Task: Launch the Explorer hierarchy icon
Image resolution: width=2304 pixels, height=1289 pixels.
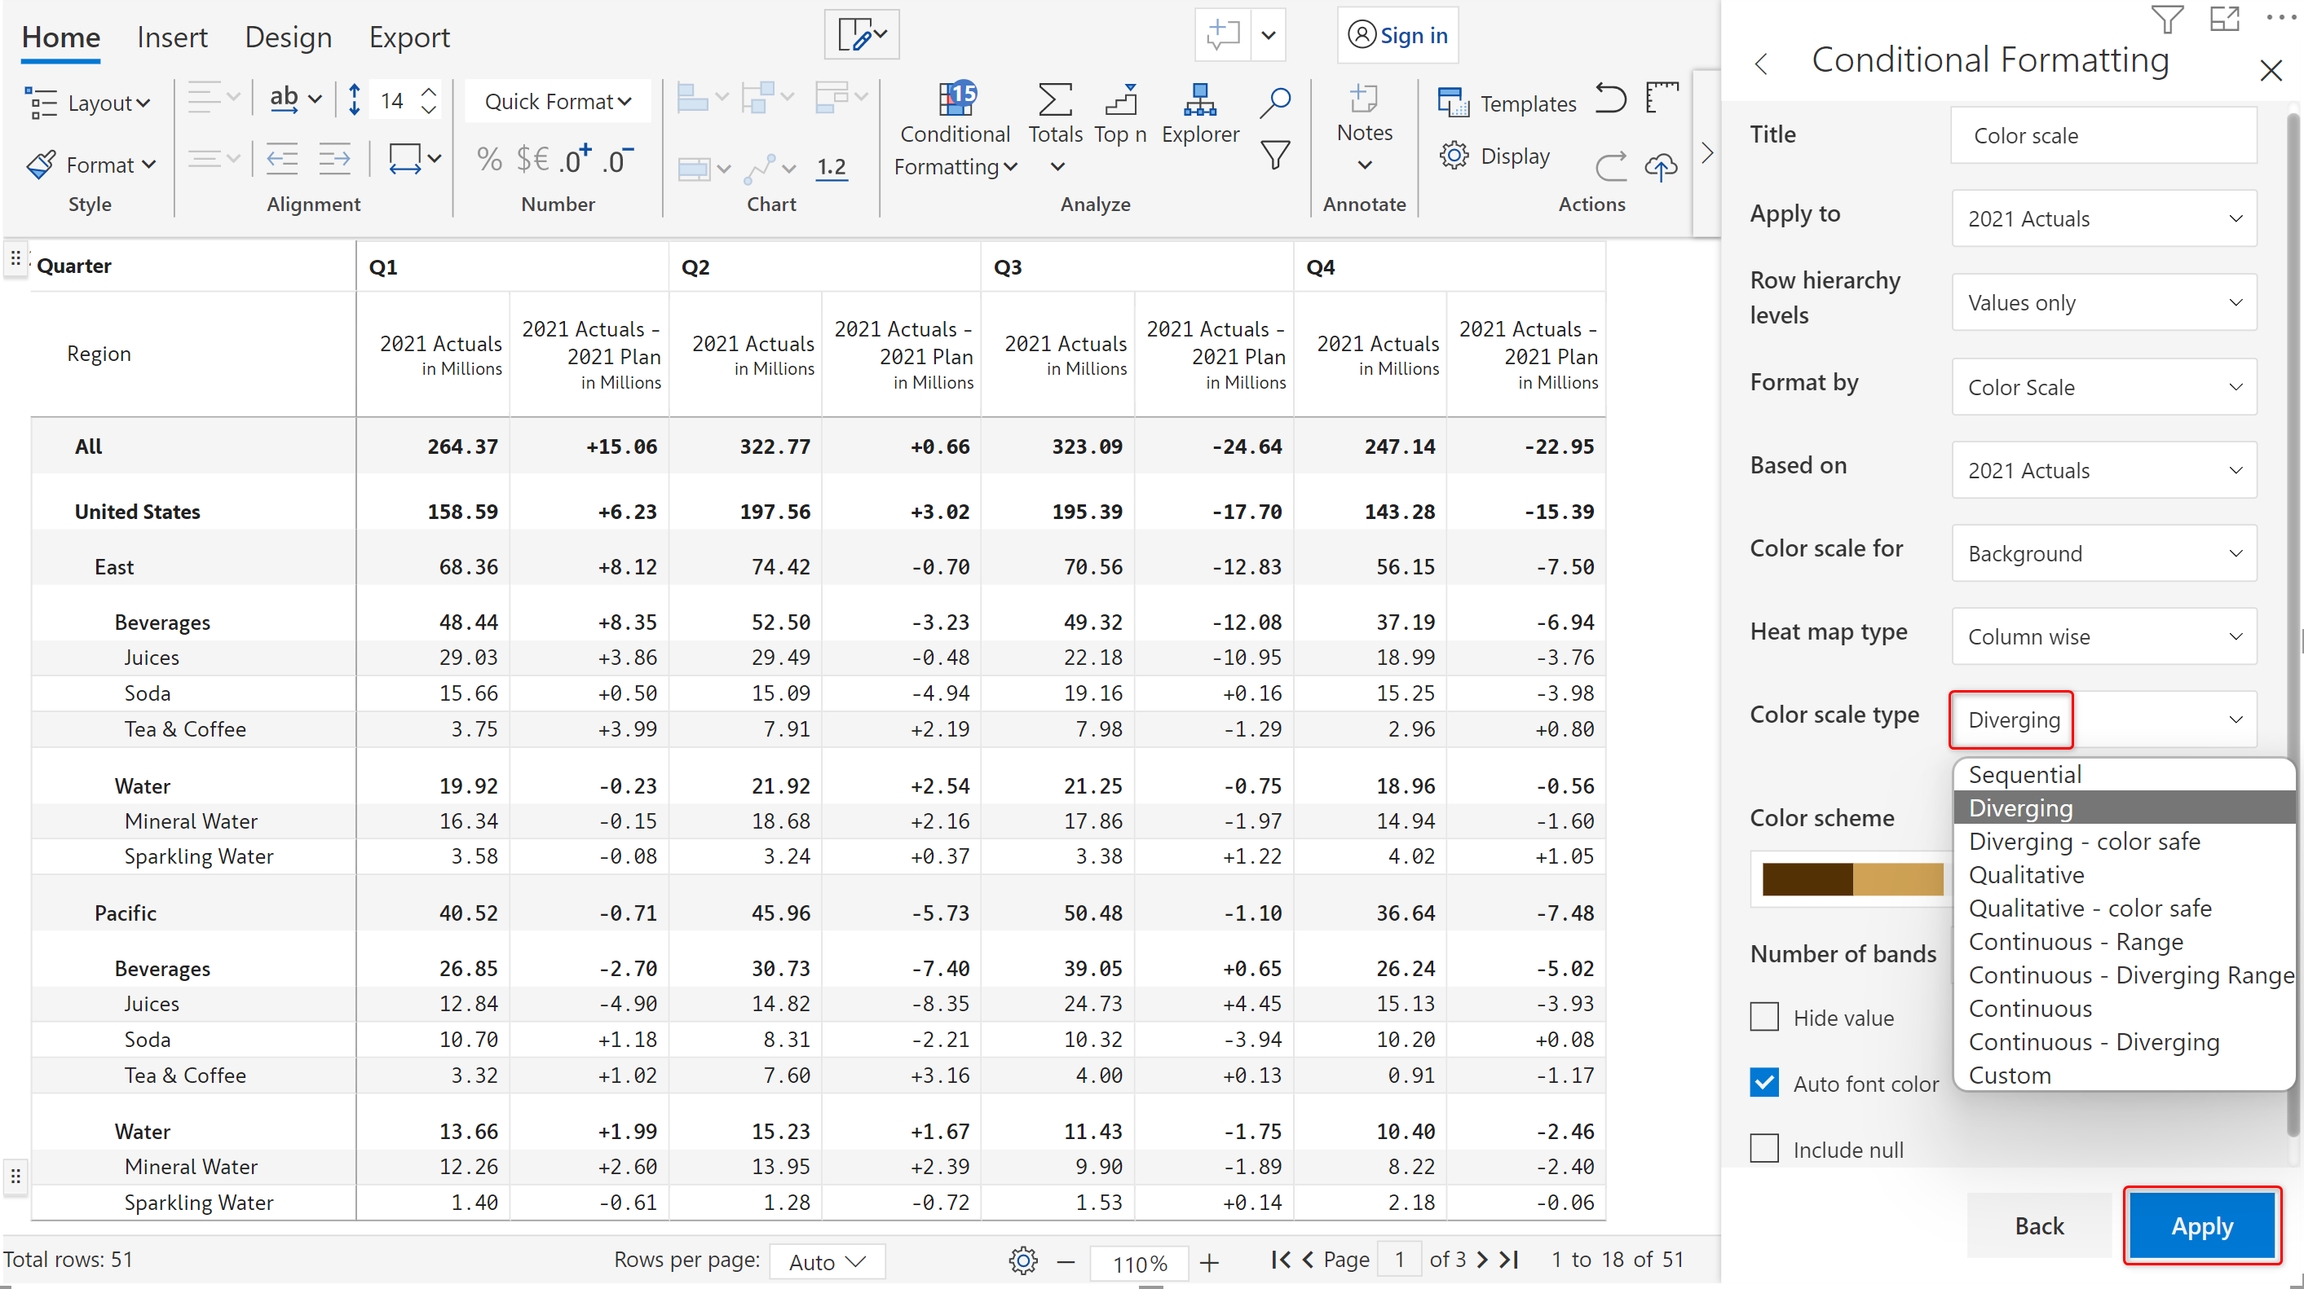Action: coord(1199,101)
